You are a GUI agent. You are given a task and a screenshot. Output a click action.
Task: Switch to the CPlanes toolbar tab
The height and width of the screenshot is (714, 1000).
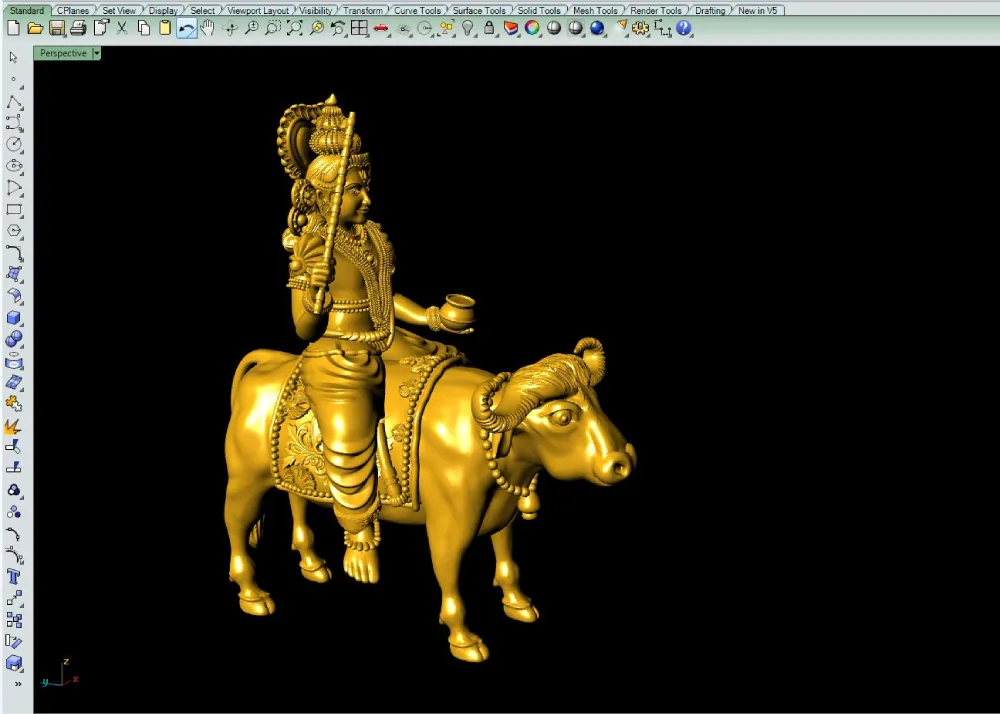73,10
